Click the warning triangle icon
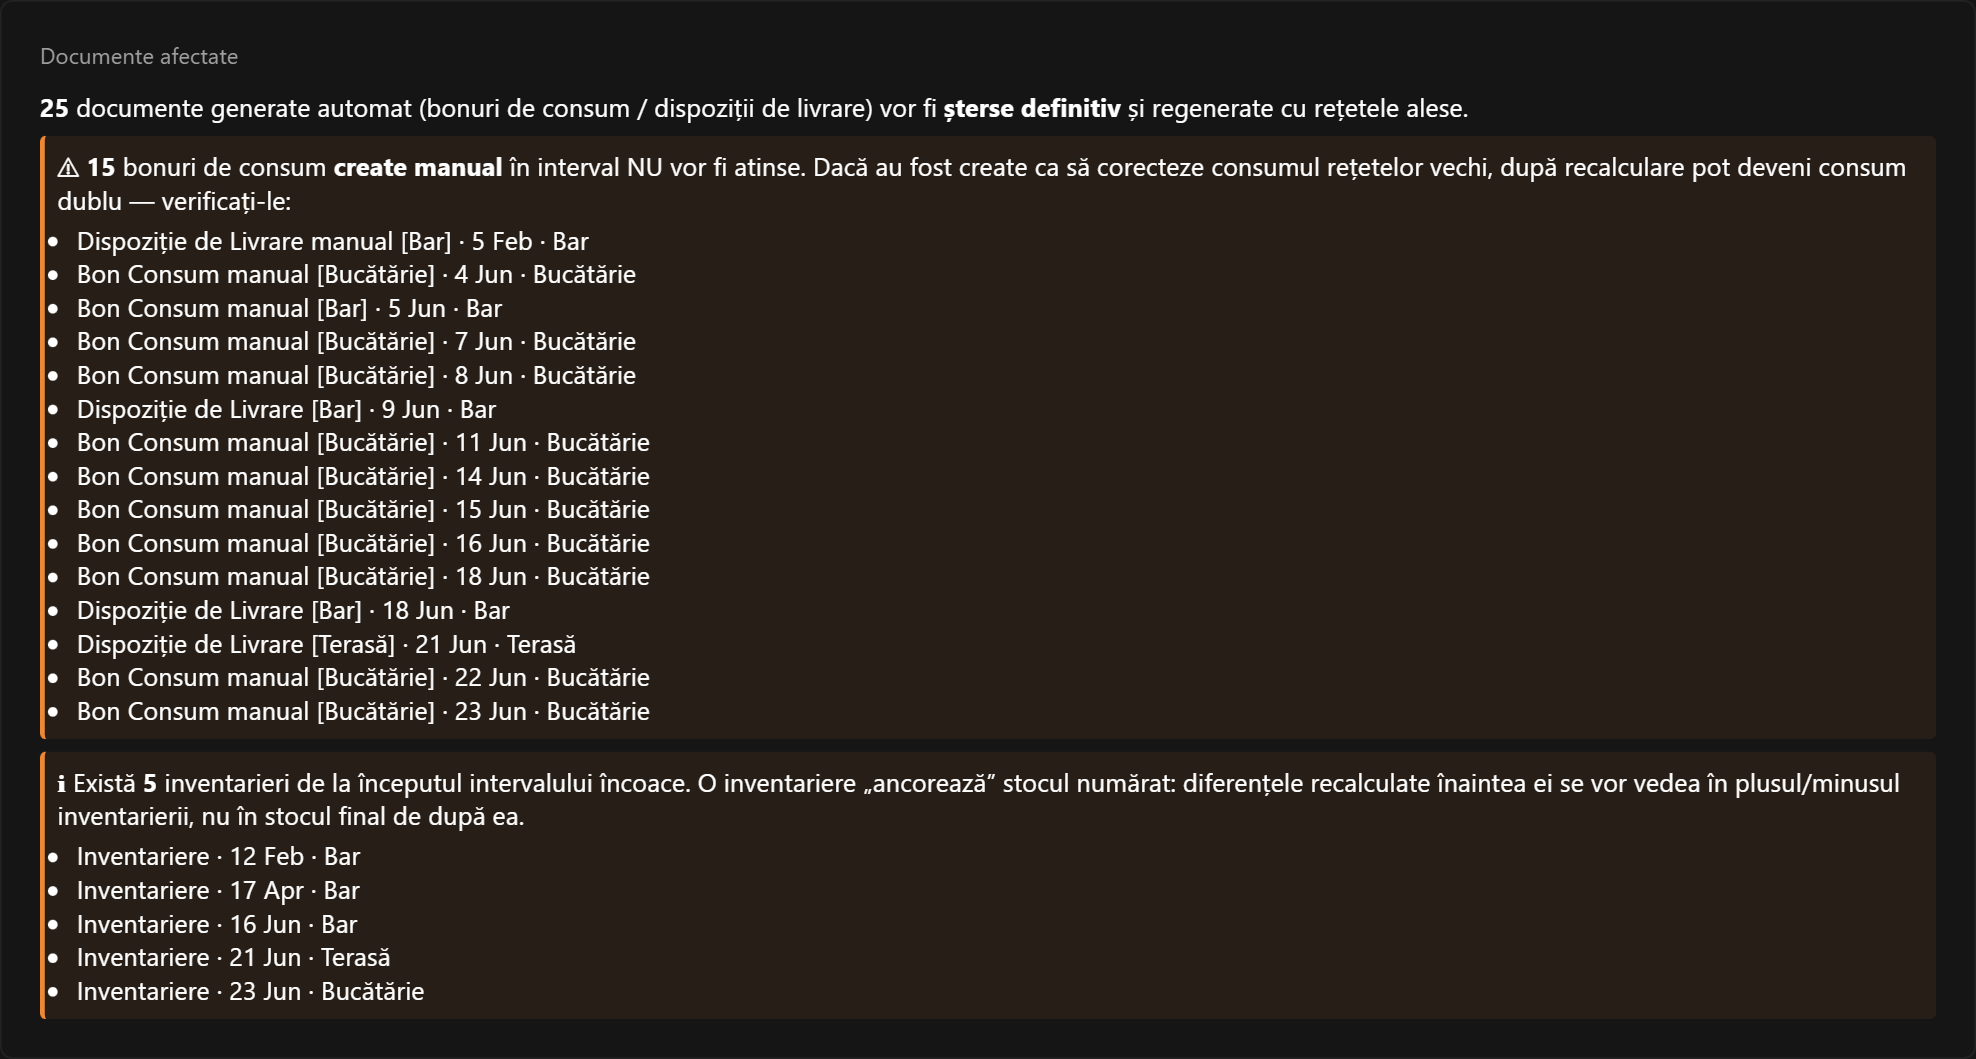1976x1059 pixels. [x=68, y=168]
